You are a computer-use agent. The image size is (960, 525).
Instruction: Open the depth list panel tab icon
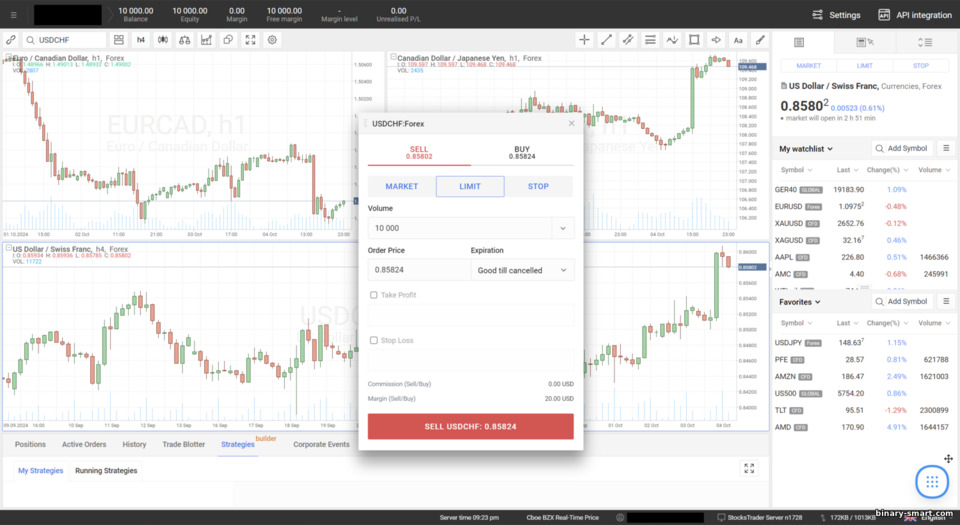[925, 42]
